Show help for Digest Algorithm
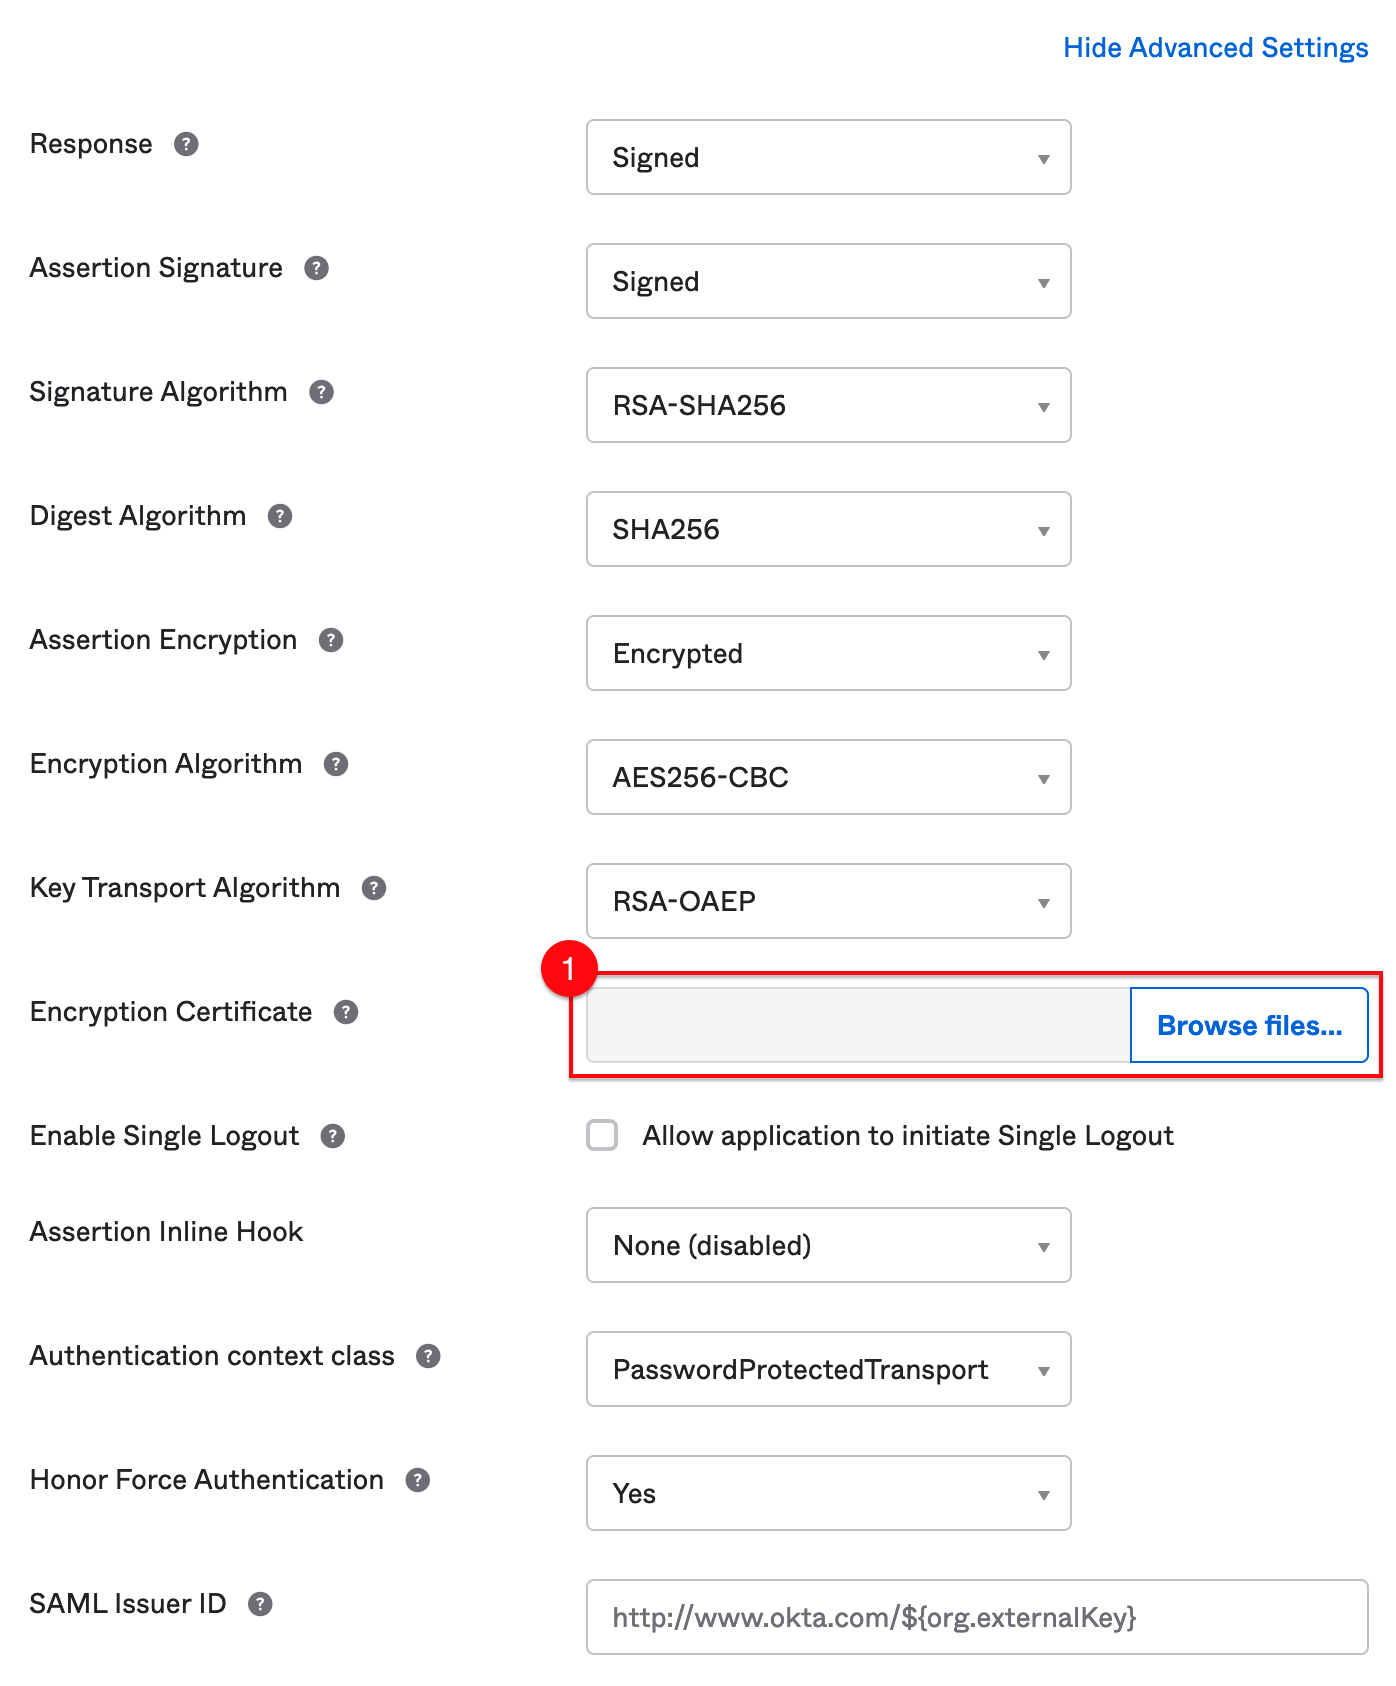1396x1686 pixels. tap(280, 516)
